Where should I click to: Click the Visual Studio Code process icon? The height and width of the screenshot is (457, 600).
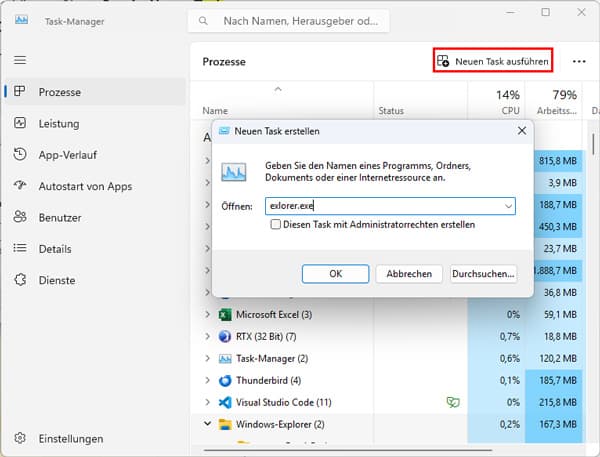225,402
